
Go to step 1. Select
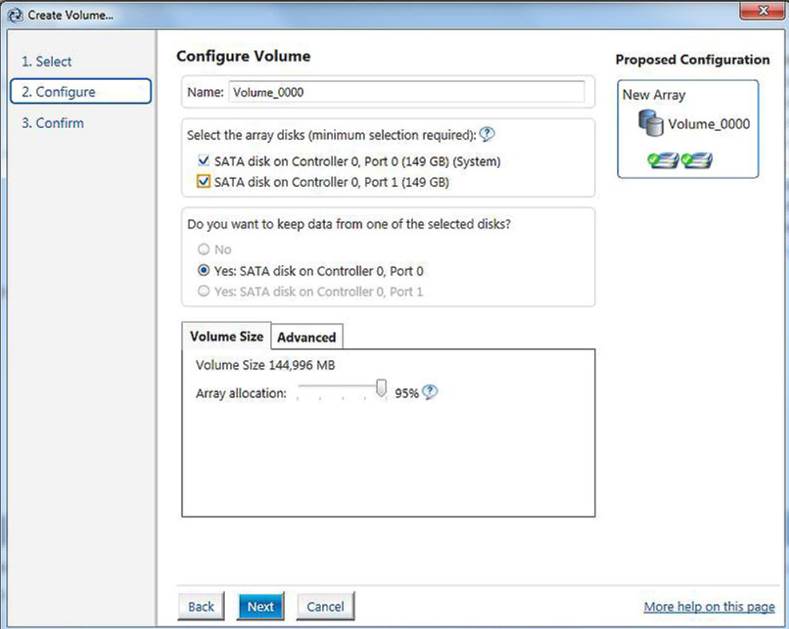point(46,61)
